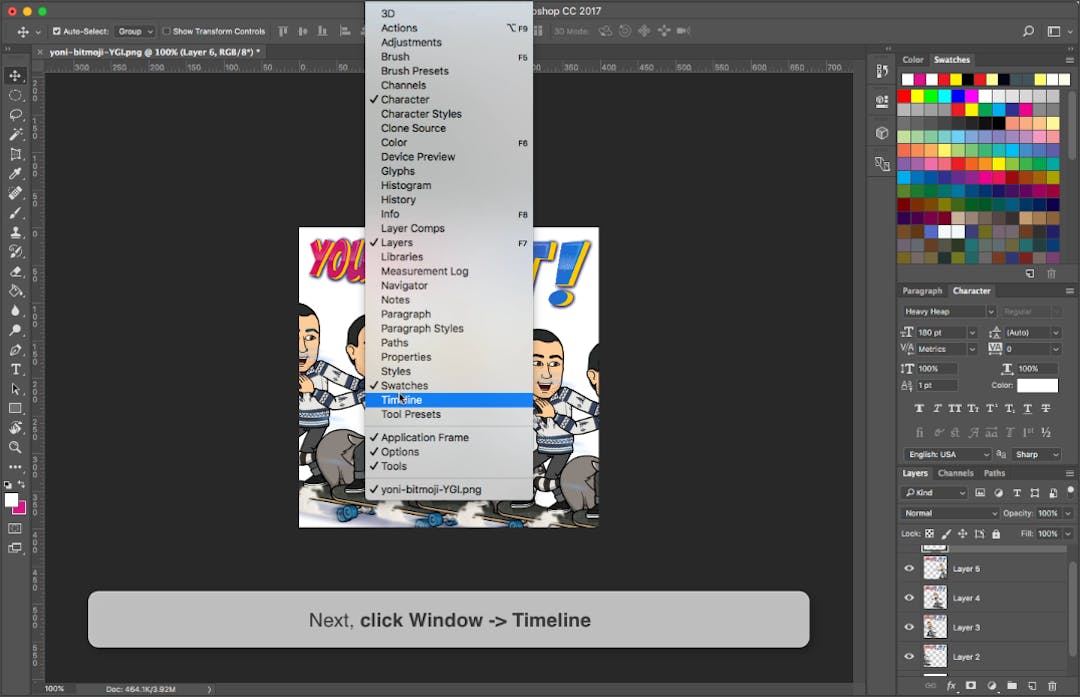Screen dimensions: 1080x697
Task: Enable lock transparent pixels in Layers panel
Action: click(x=929, y=532)
